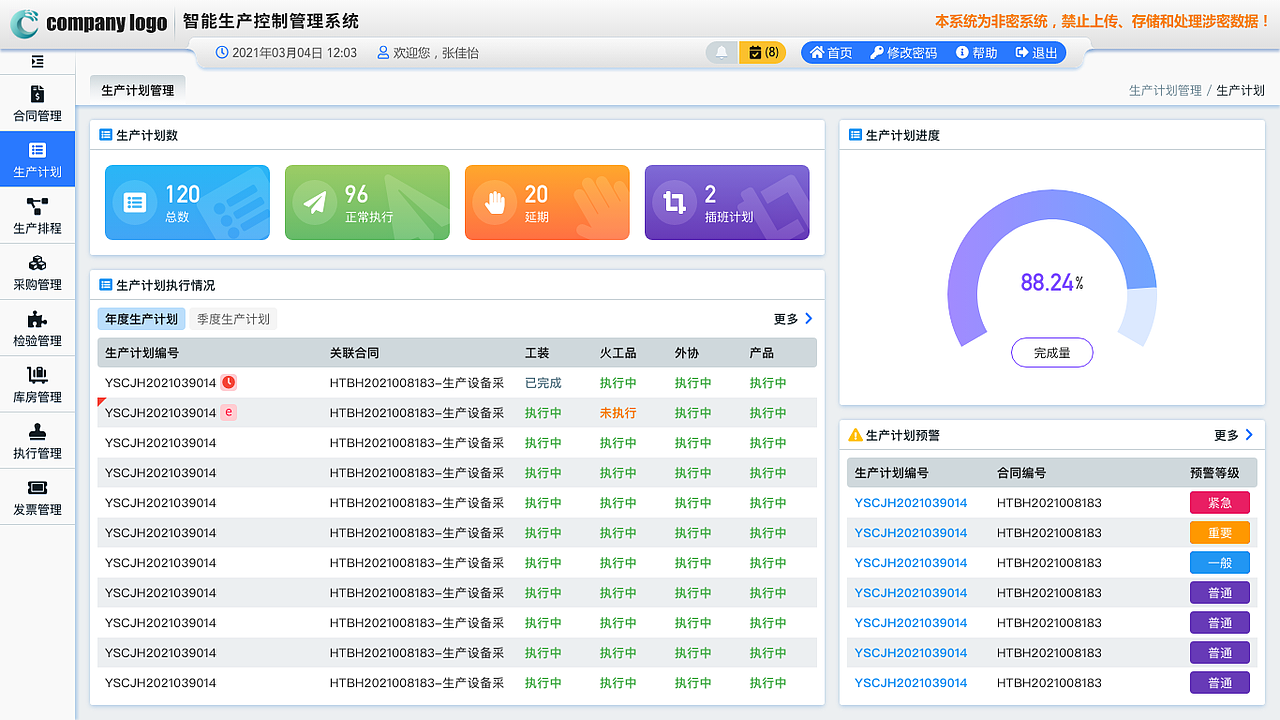Image resolution: width=1280 pixels, height=720 pixels.
Task: Click the notification bell icon
Action: pos(721,52)
